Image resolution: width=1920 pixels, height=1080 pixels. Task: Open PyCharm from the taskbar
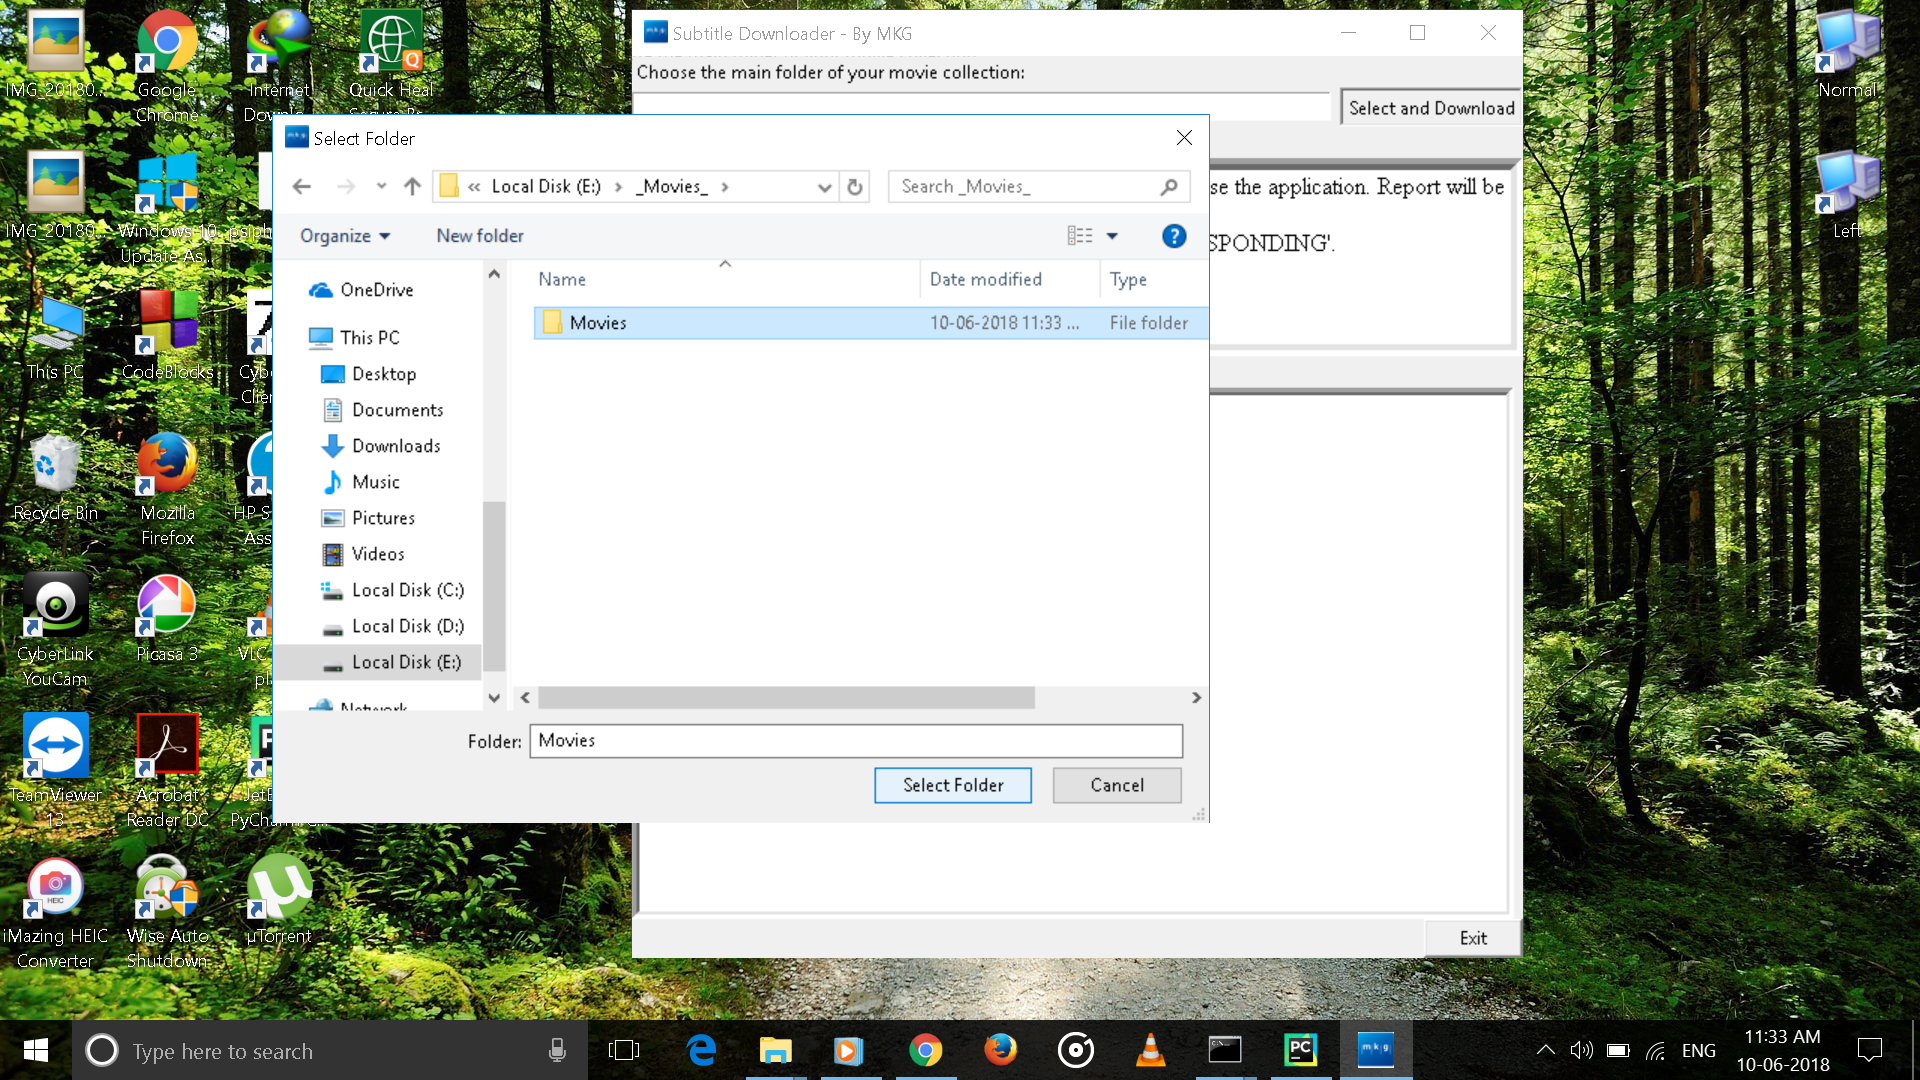coord(1300,1050)
